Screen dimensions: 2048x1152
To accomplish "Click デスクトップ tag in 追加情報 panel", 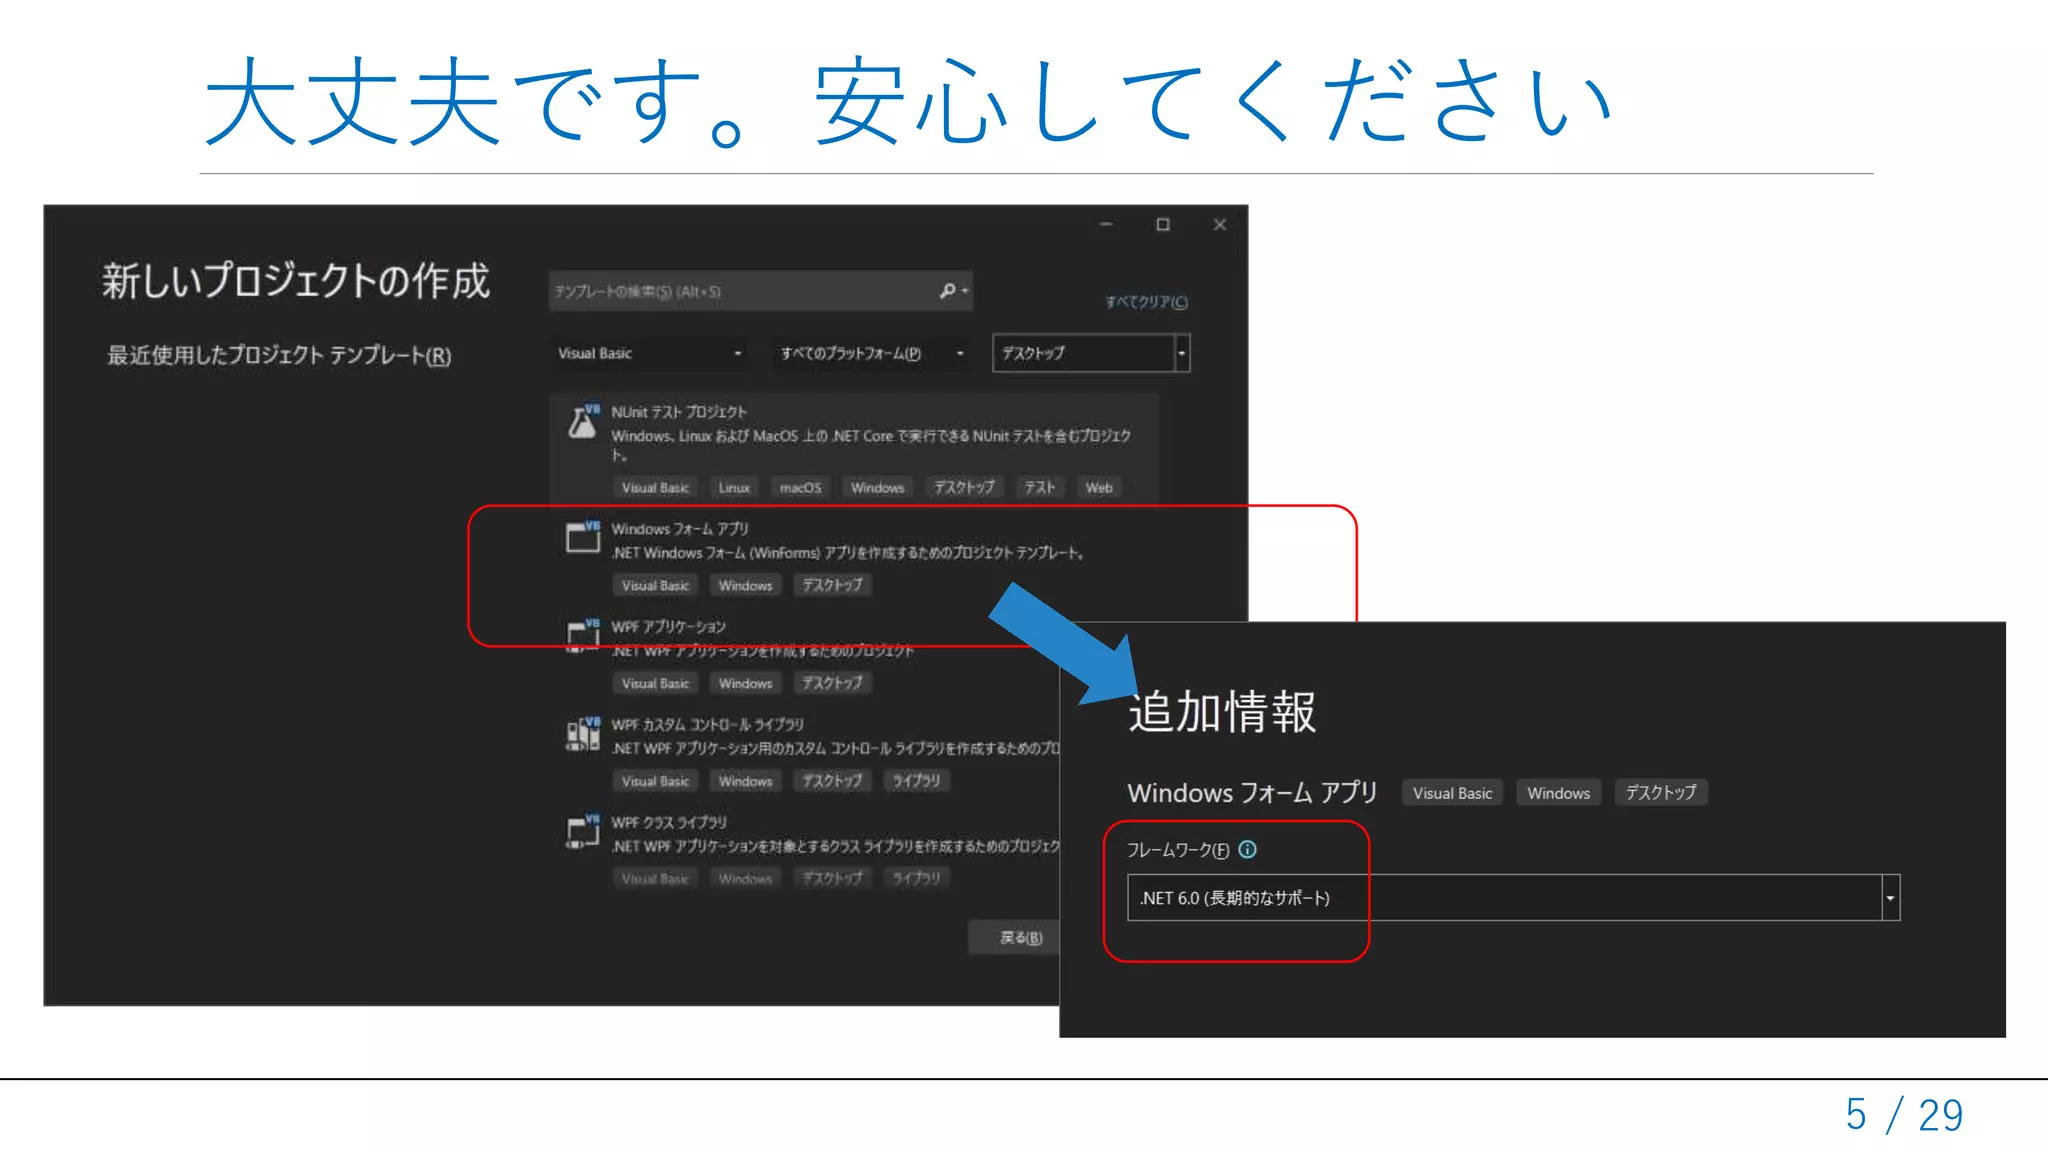I will [x=1661, y=793].
